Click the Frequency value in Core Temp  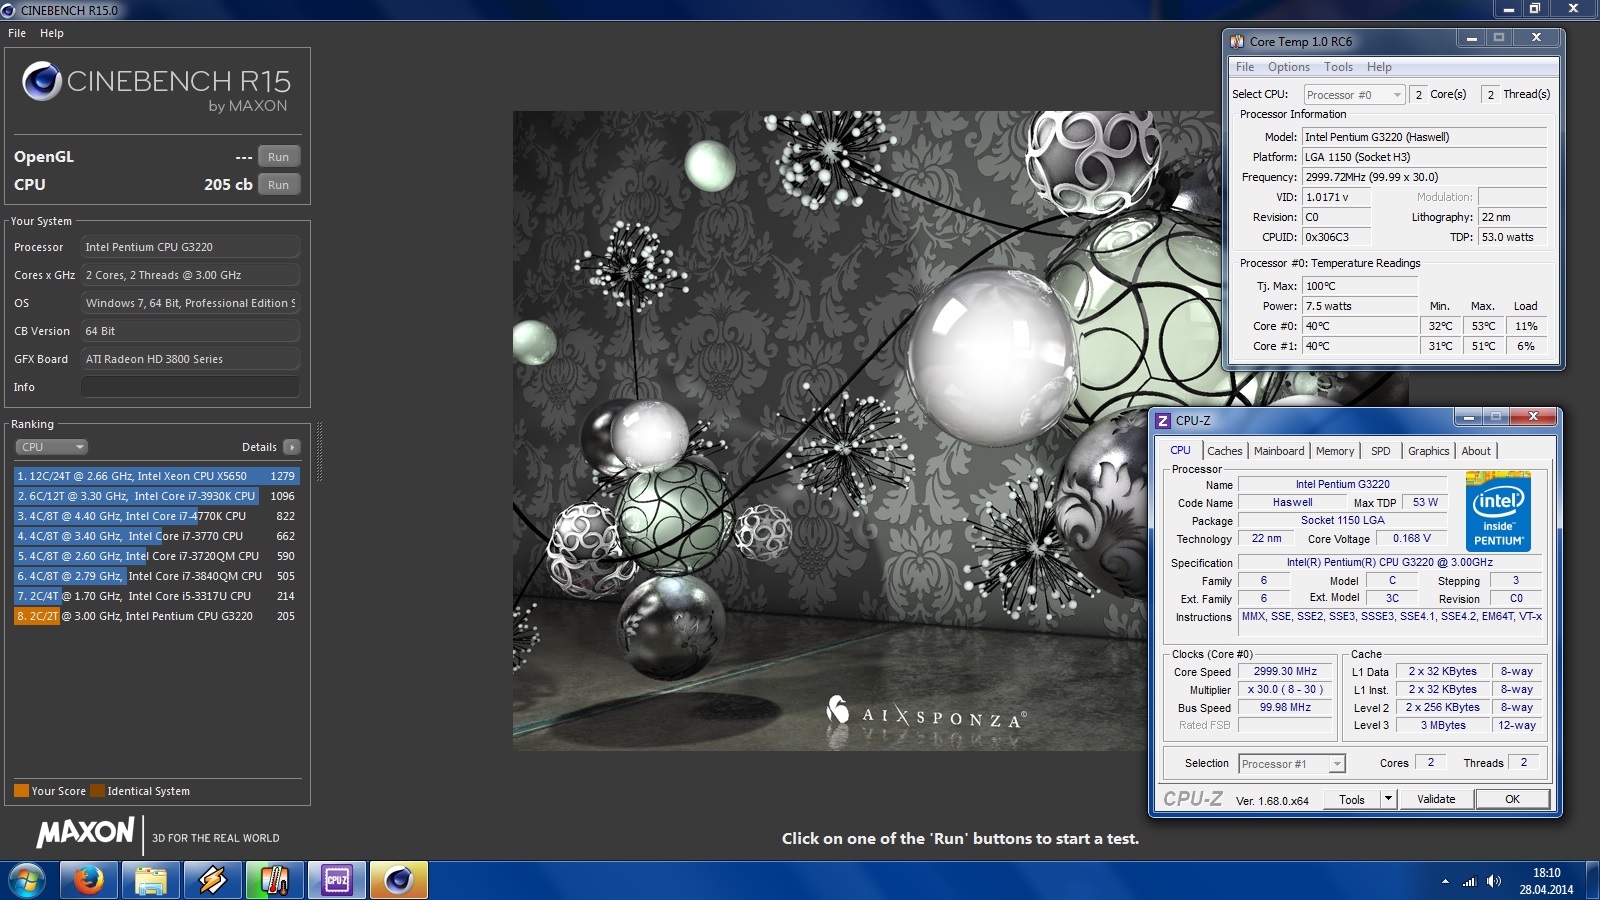1424,177
